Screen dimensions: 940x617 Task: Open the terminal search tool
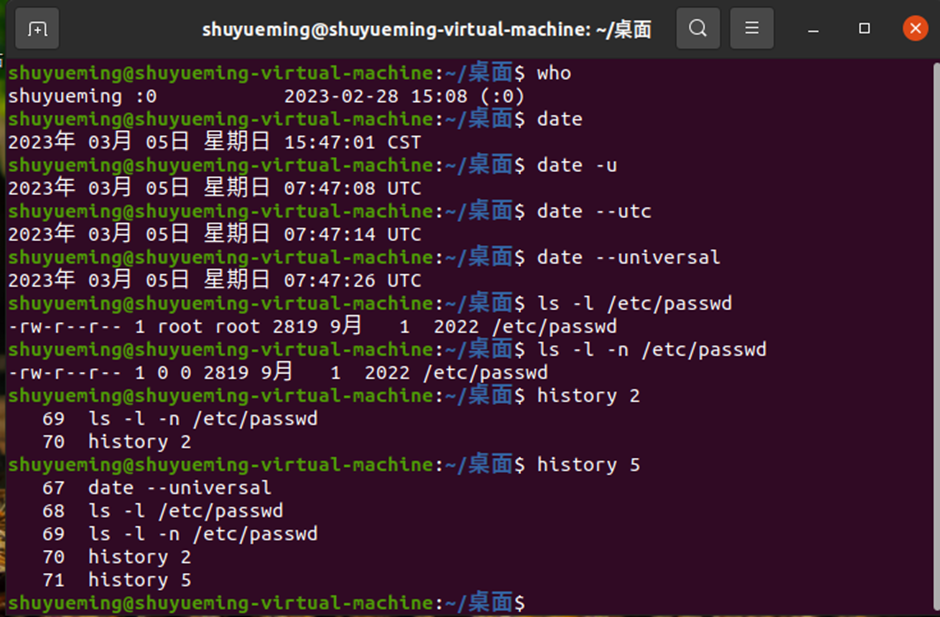[698, 28]
